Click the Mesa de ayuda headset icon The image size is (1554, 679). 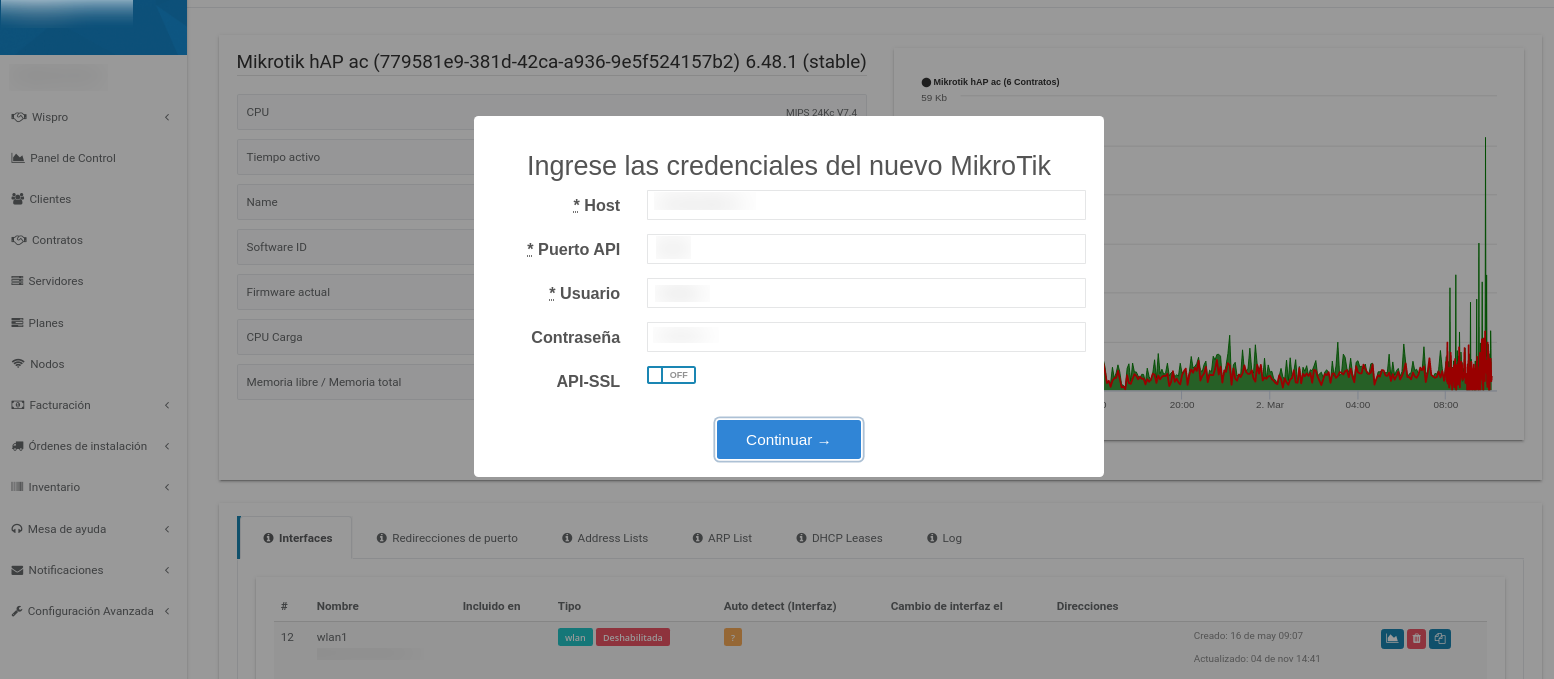17,529
